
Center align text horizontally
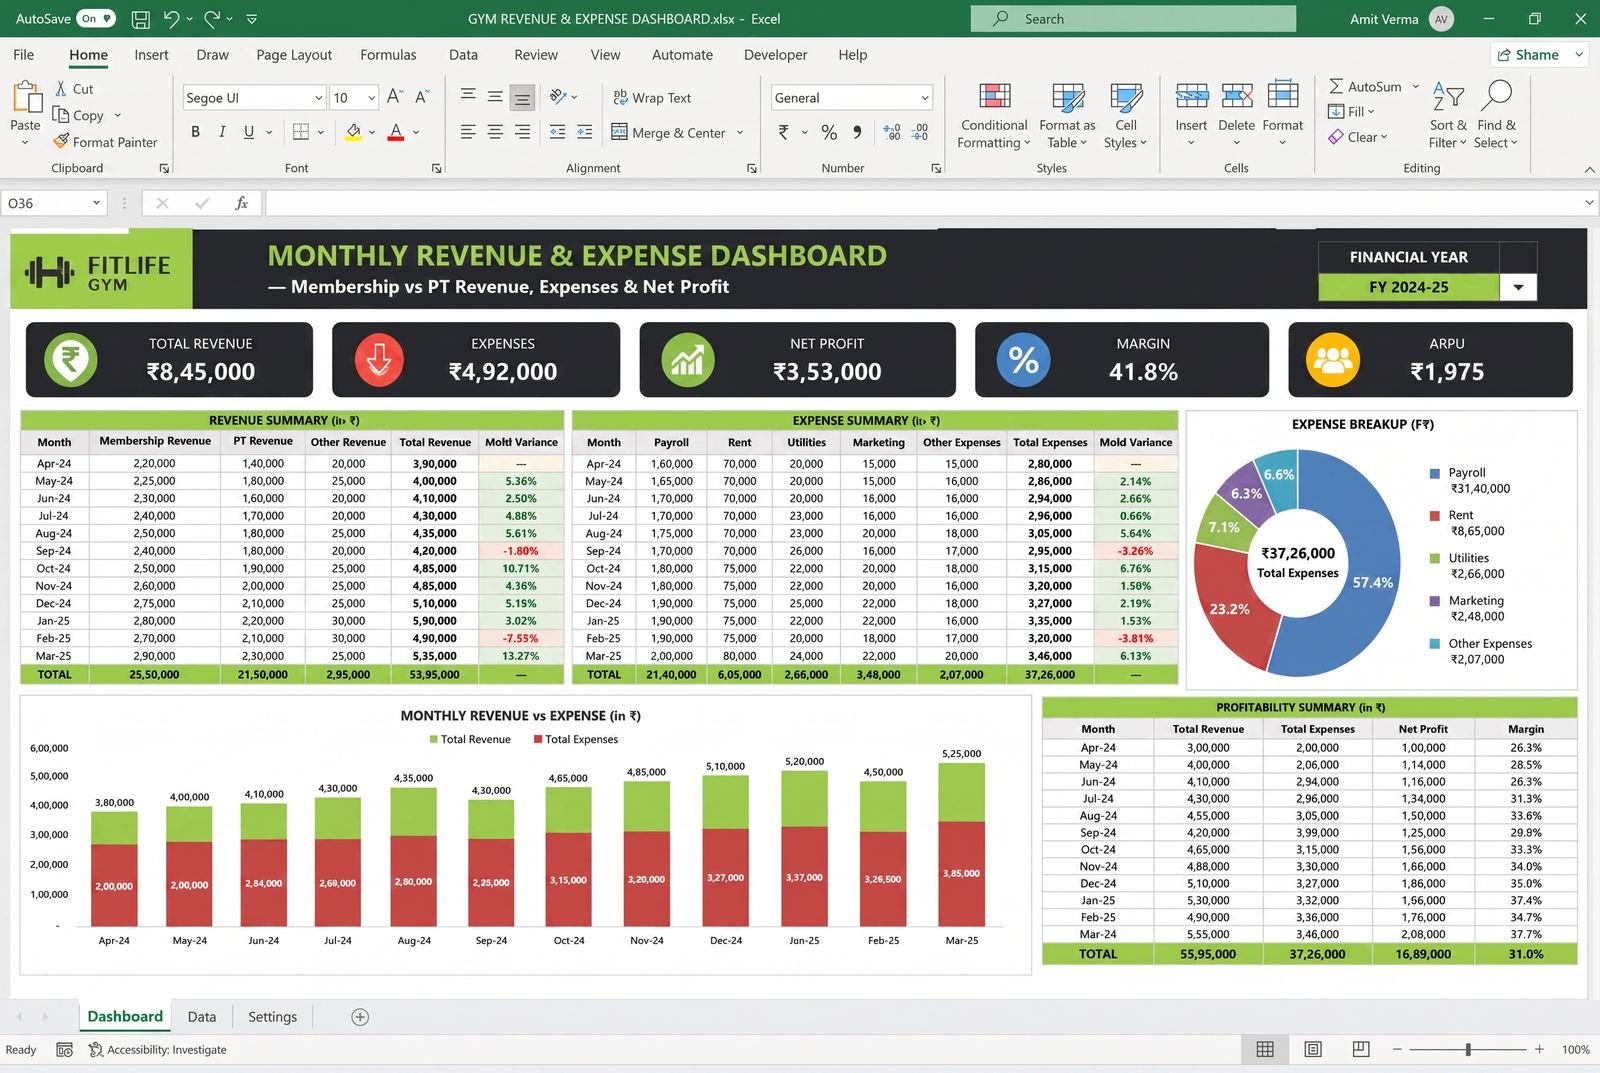(x=495, y=132)
